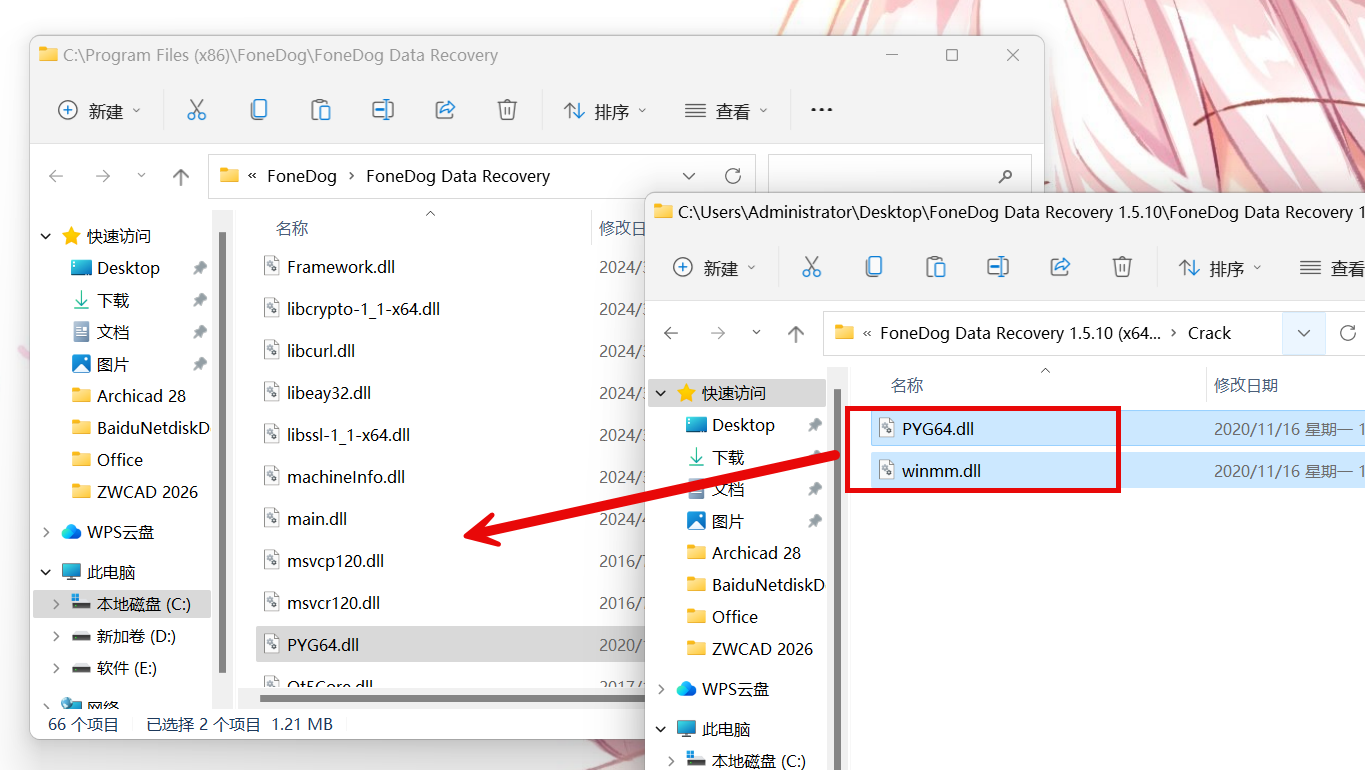Open the 新建 dropdown in left window
The width and height of the screenshot is (1365, 770).
click(x=100, y=111)
